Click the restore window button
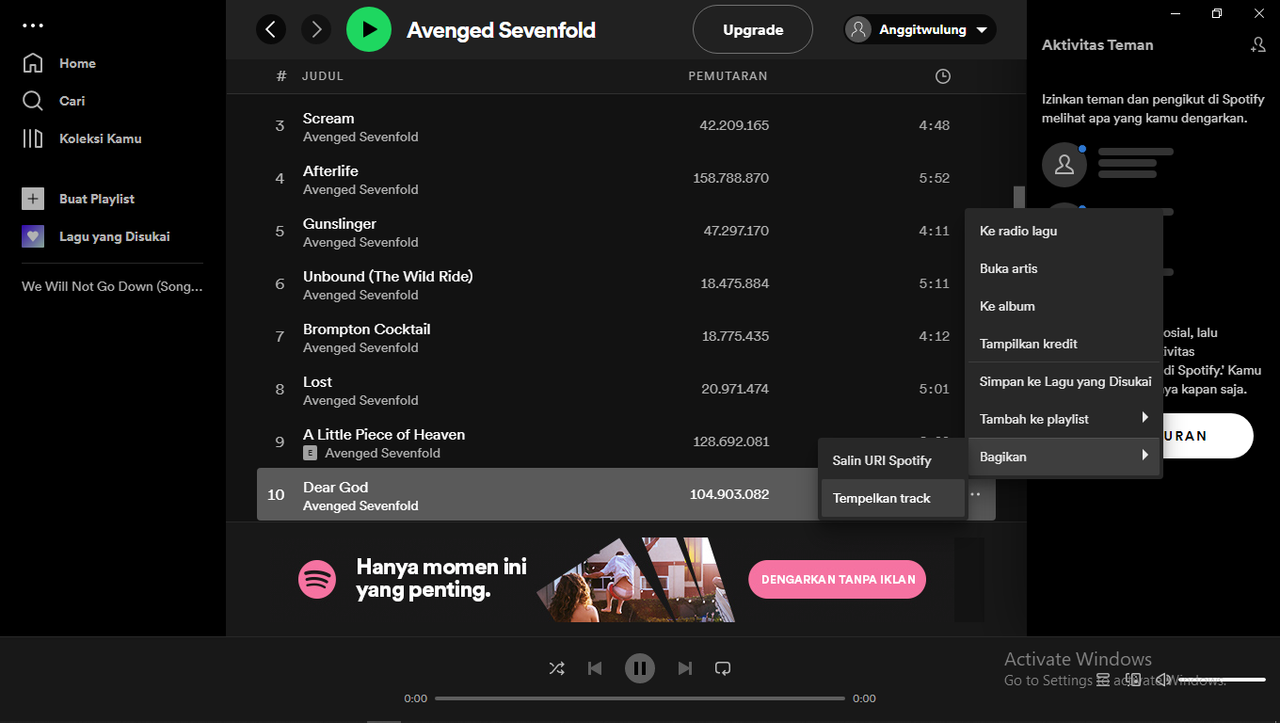Image resolution: width=1280 pixels, height=723 pixels. click(1217, 13)
